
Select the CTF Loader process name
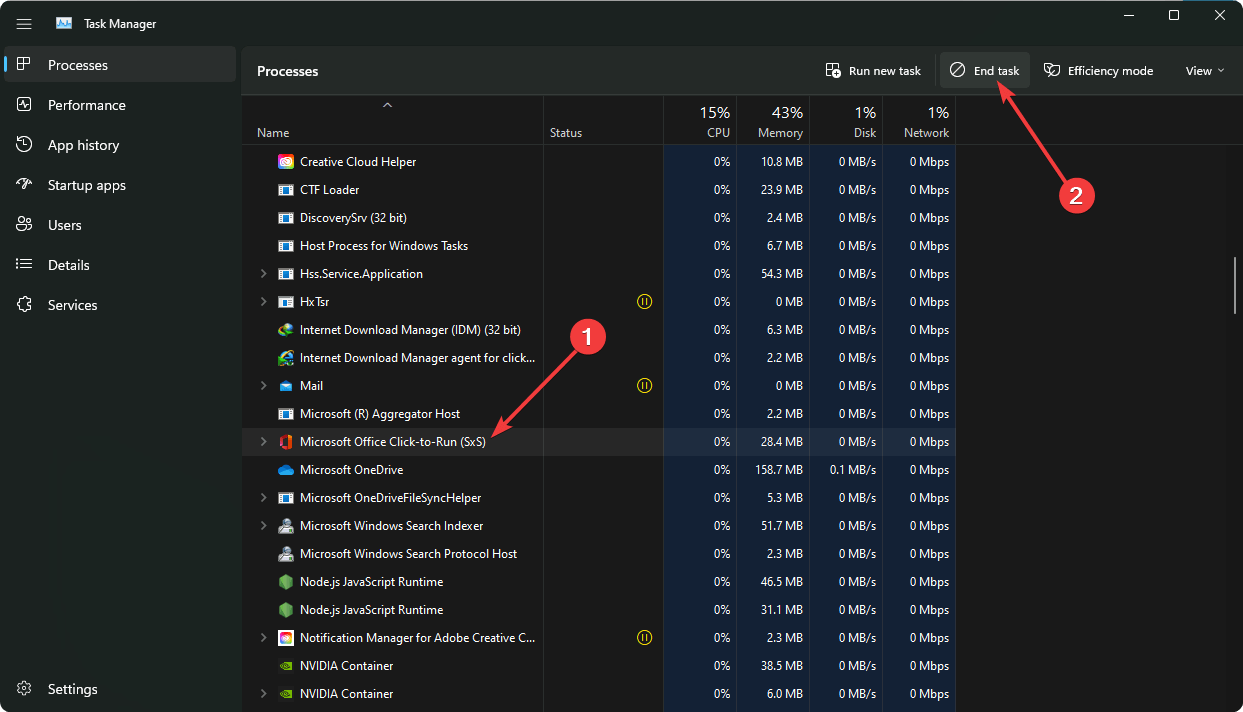(329, 190)
